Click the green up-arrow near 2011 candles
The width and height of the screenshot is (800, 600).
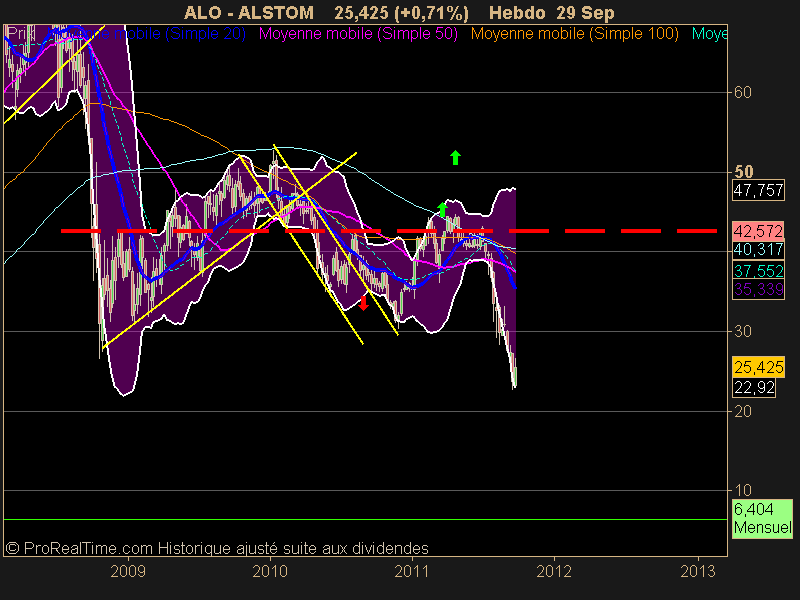pos(442,210)
